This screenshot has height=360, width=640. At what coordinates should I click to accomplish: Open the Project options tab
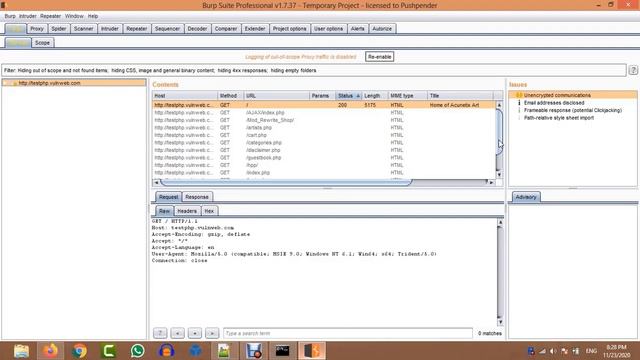pyautogui.click(x=289, y=29)
